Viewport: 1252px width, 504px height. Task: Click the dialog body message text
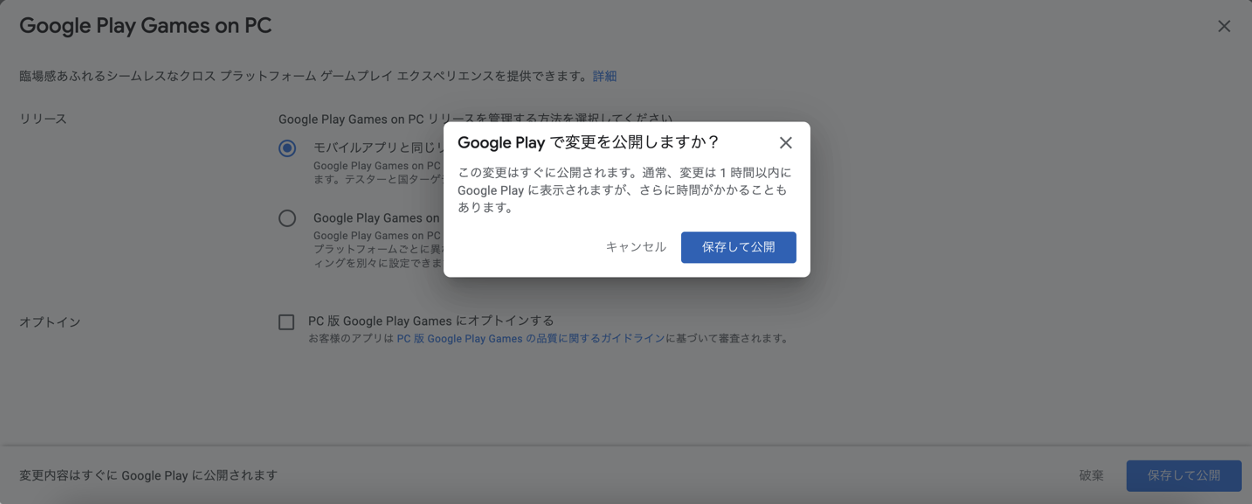click(x=624, y=190)
